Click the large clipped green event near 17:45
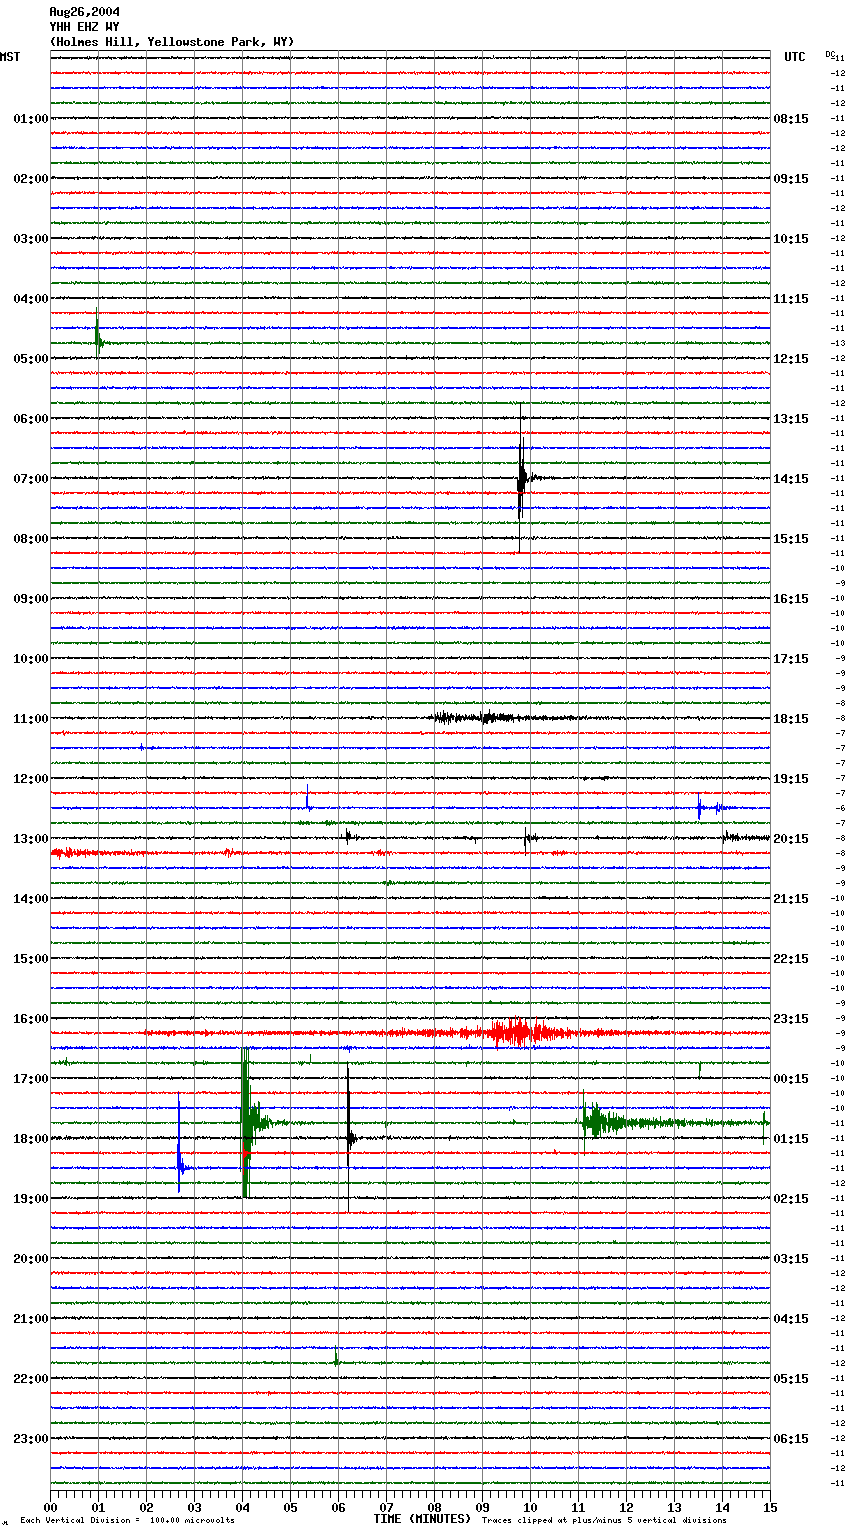850x1534 pixels. click(x=246, y=1122)
